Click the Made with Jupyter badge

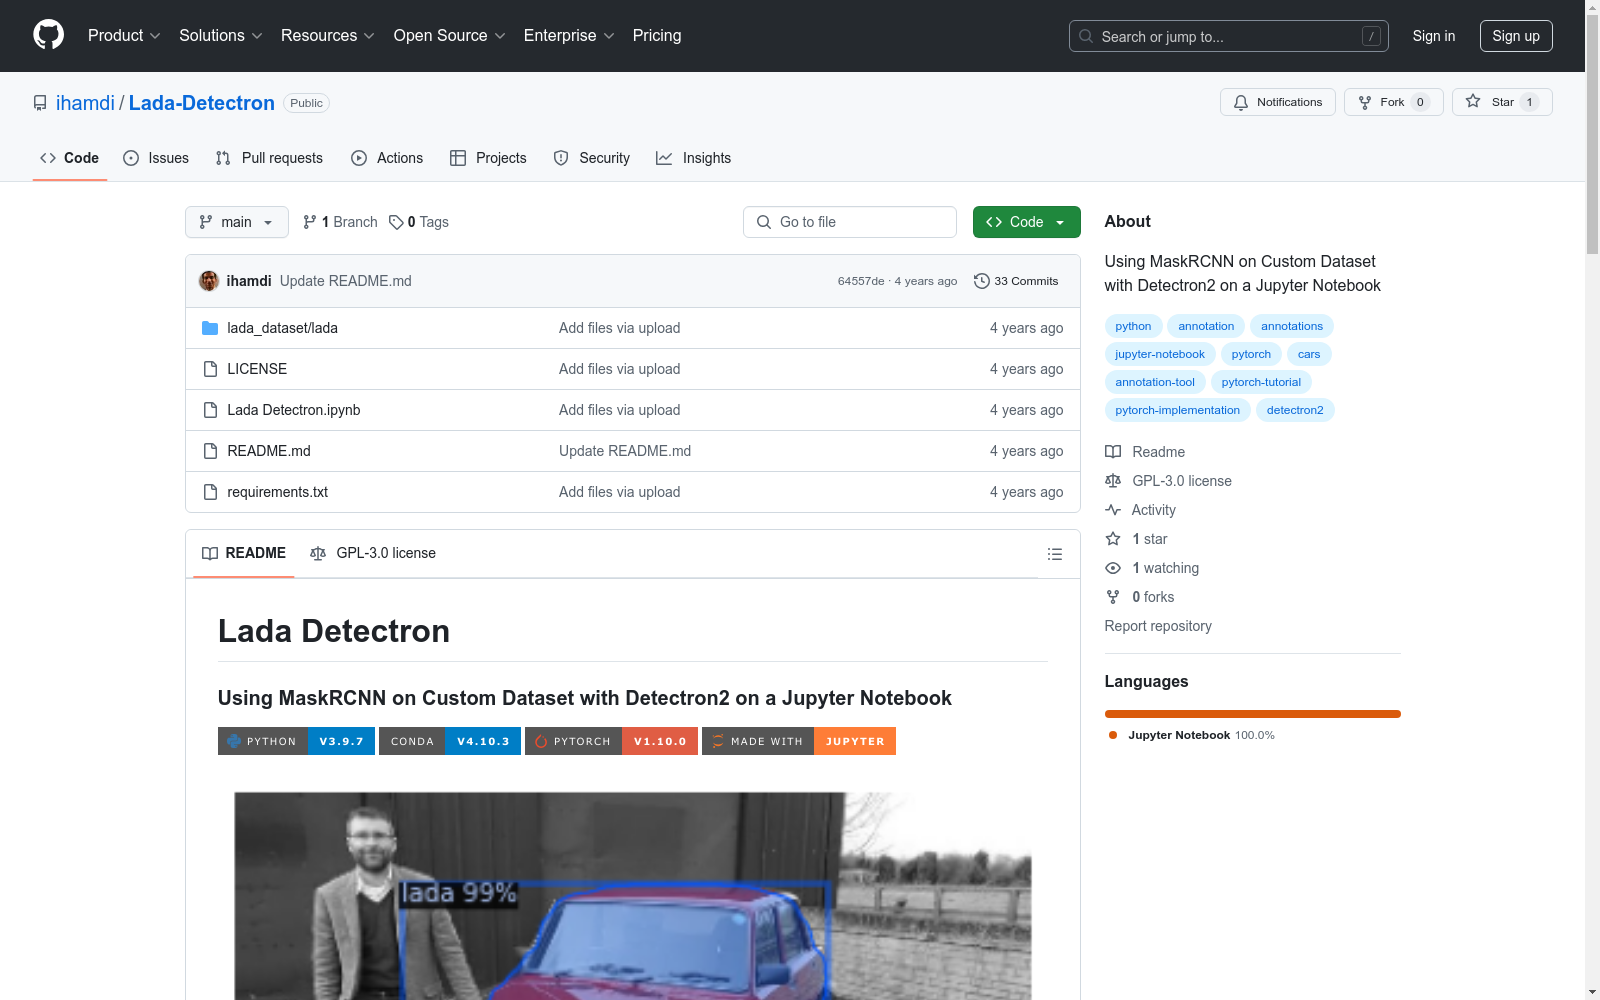tap(799, 741)
